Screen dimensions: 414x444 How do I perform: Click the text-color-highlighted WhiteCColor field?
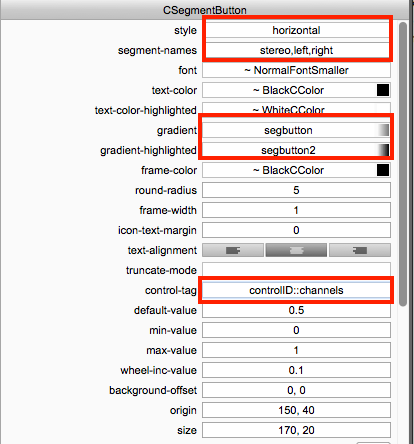click(x=296, y=109)
